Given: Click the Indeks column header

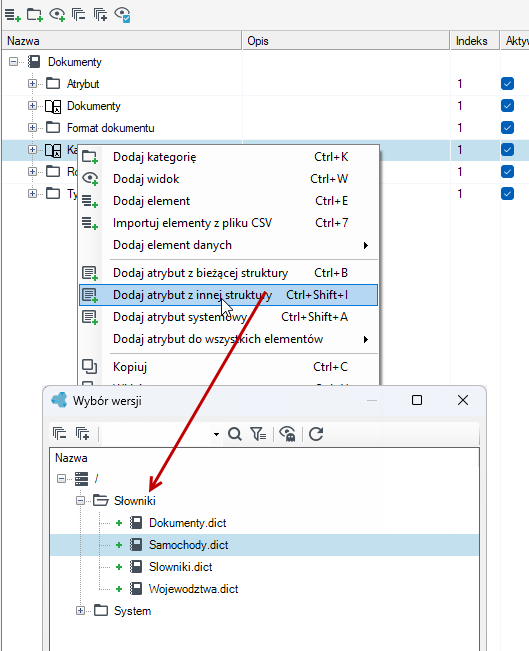Looking at the screenshot, I should click(x=475, y=41).
